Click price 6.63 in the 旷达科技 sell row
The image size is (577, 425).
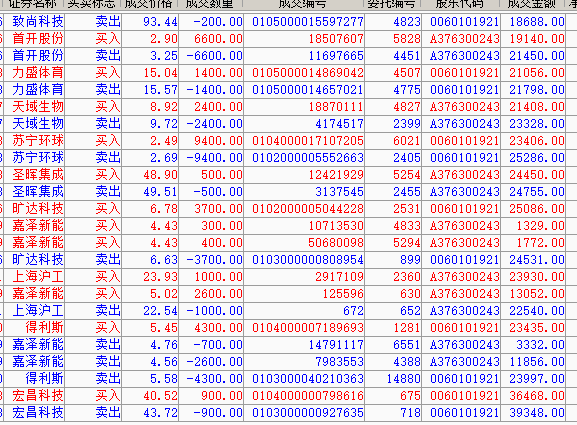pos(164,260)
